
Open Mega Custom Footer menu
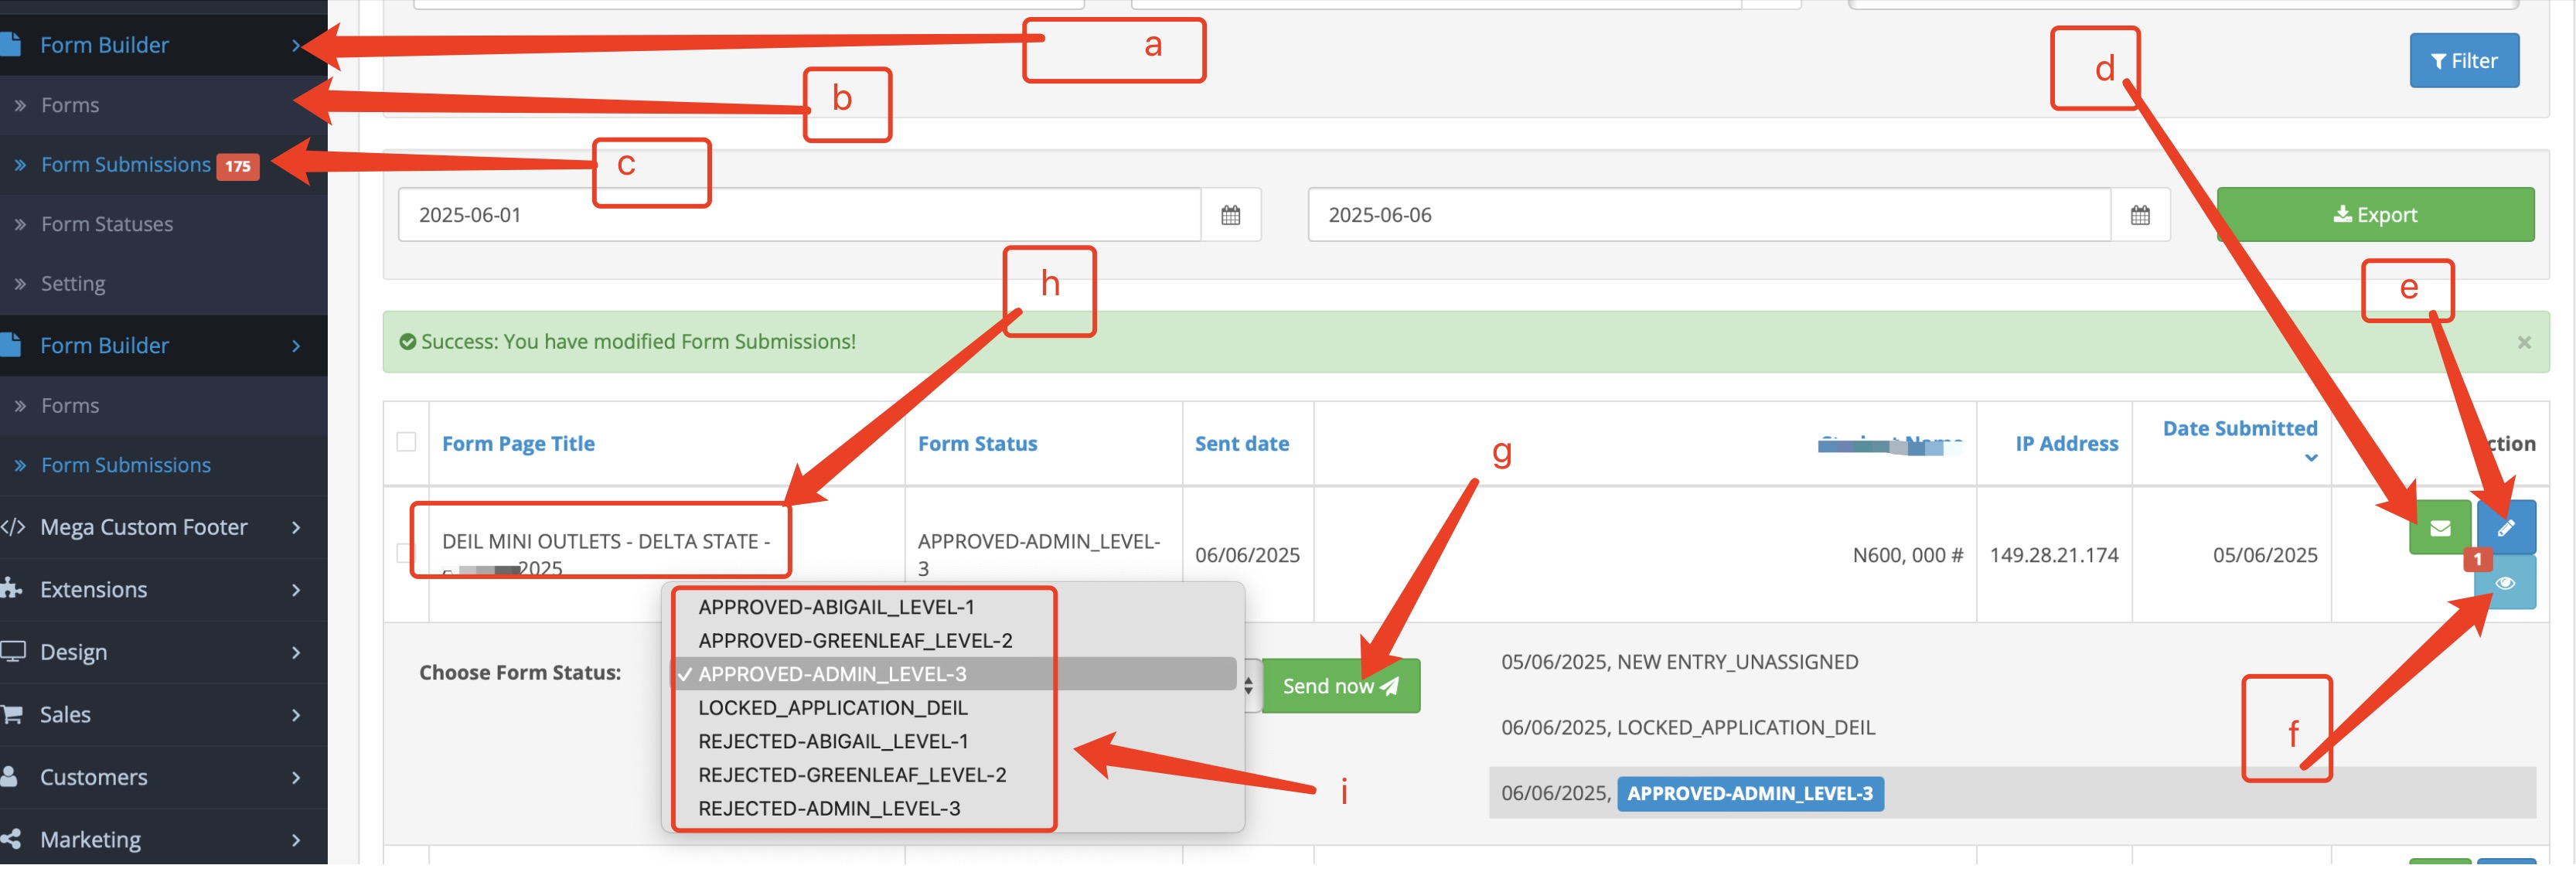point(144,527)
